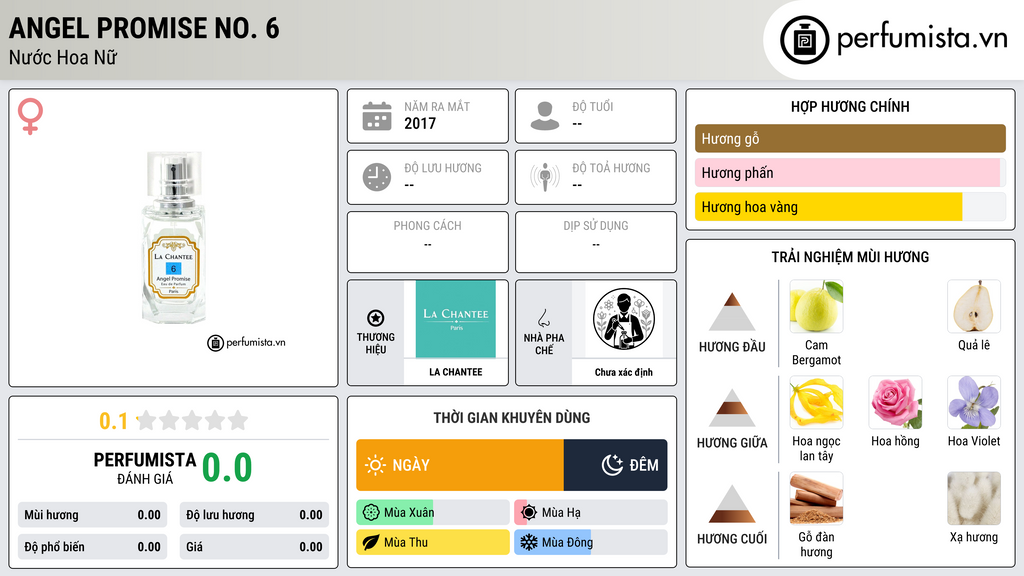The height and width of the screenshot is (576, 1024).
Task: Click the Hương gỗ accord bar
Action: 850,138
